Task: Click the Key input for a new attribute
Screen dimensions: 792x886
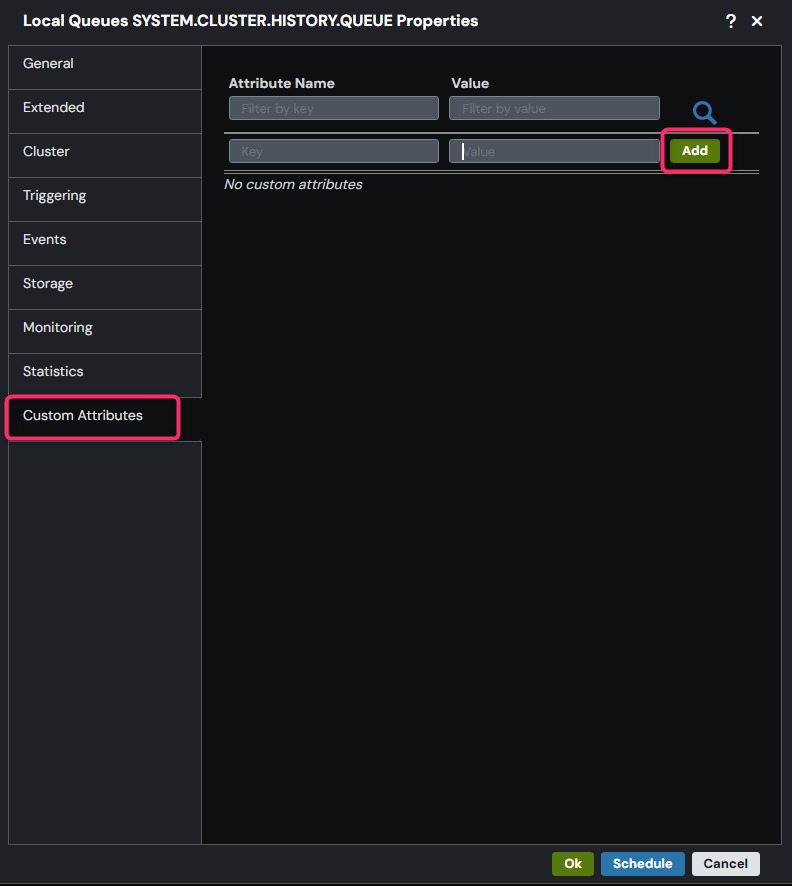Action: point(333,150)
